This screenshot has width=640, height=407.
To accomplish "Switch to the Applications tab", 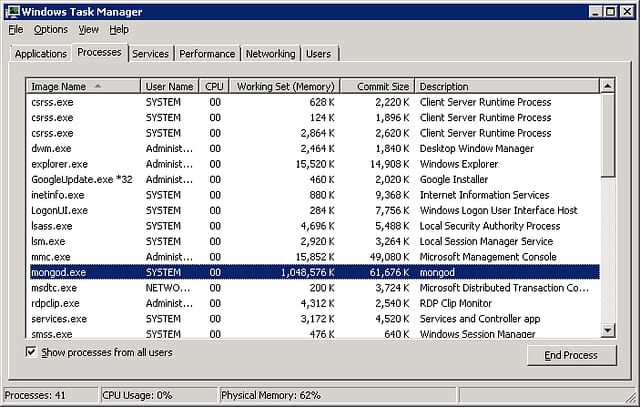I will pos(40,54).
